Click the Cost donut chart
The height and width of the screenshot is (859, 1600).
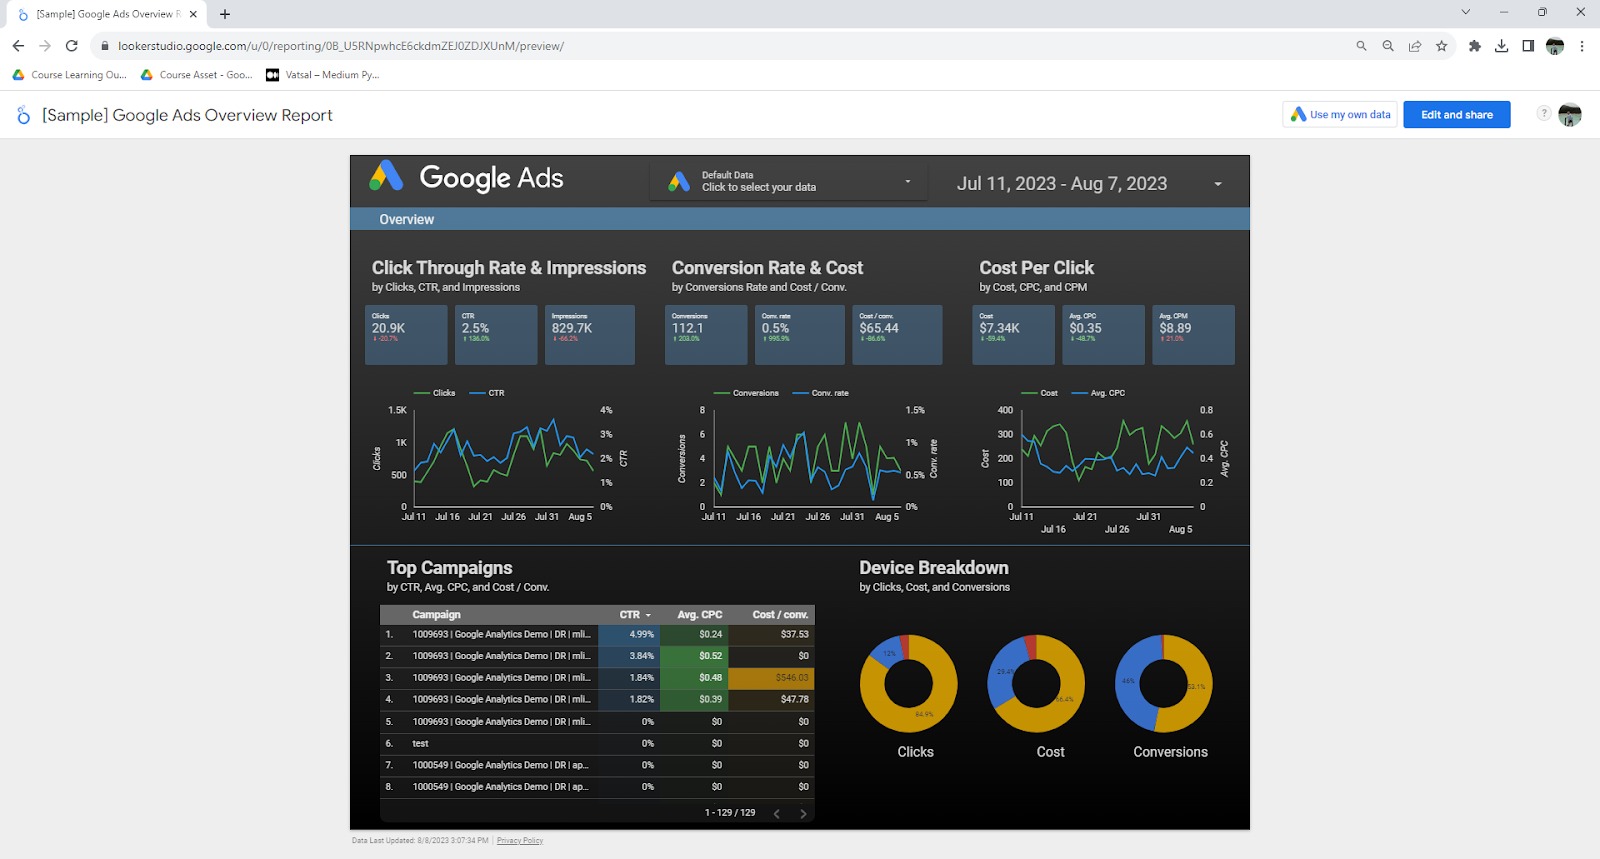1036,684
